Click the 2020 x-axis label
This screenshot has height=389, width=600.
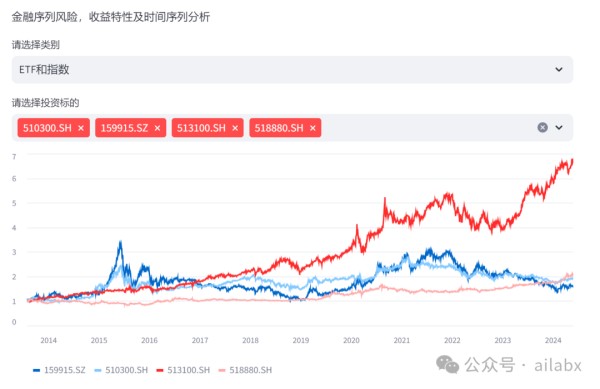pyautogui.click(x=351, y=340)
